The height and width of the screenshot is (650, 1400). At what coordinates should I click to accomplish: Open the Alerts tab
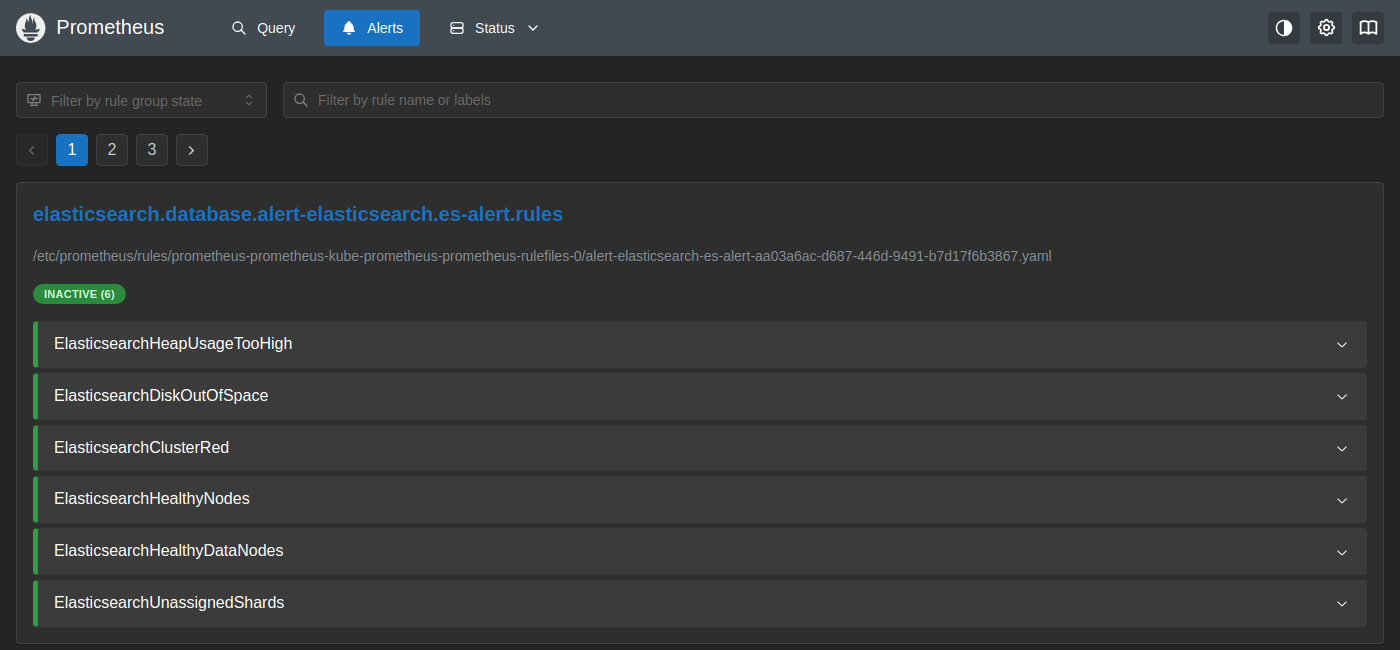point(372,28)
